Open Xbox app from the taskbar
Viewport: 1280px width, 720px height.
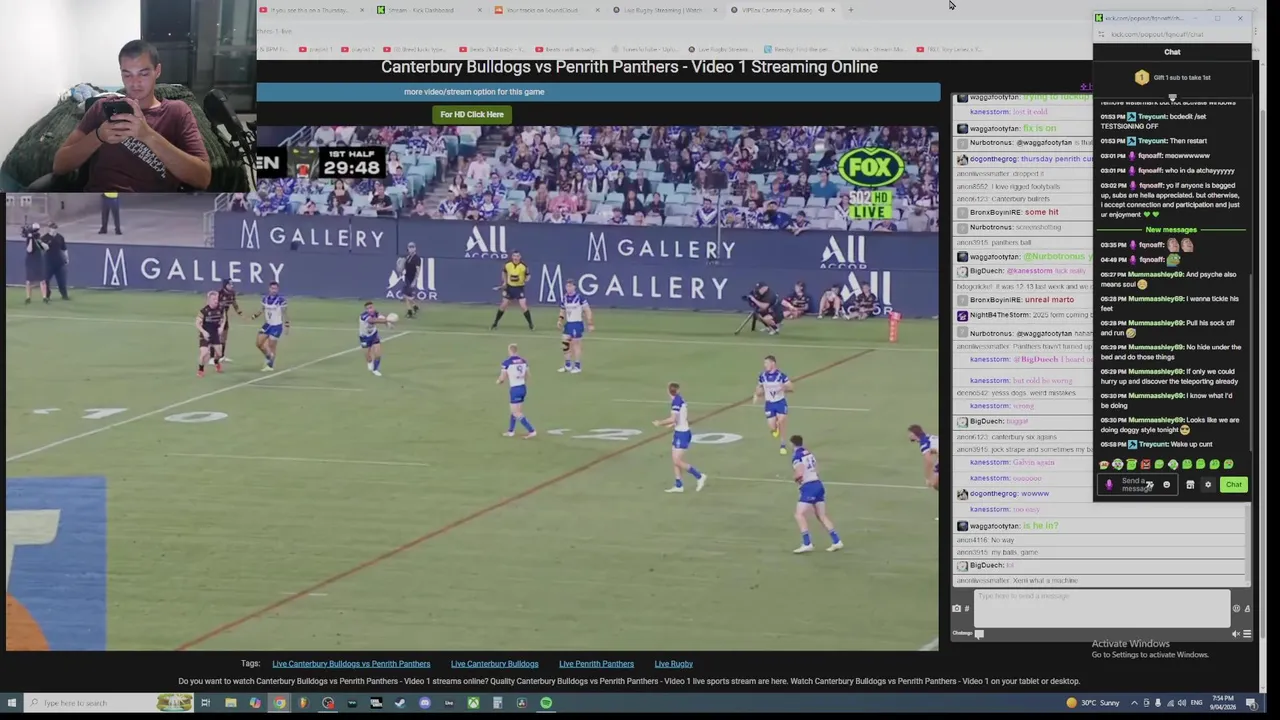(473, 703)
